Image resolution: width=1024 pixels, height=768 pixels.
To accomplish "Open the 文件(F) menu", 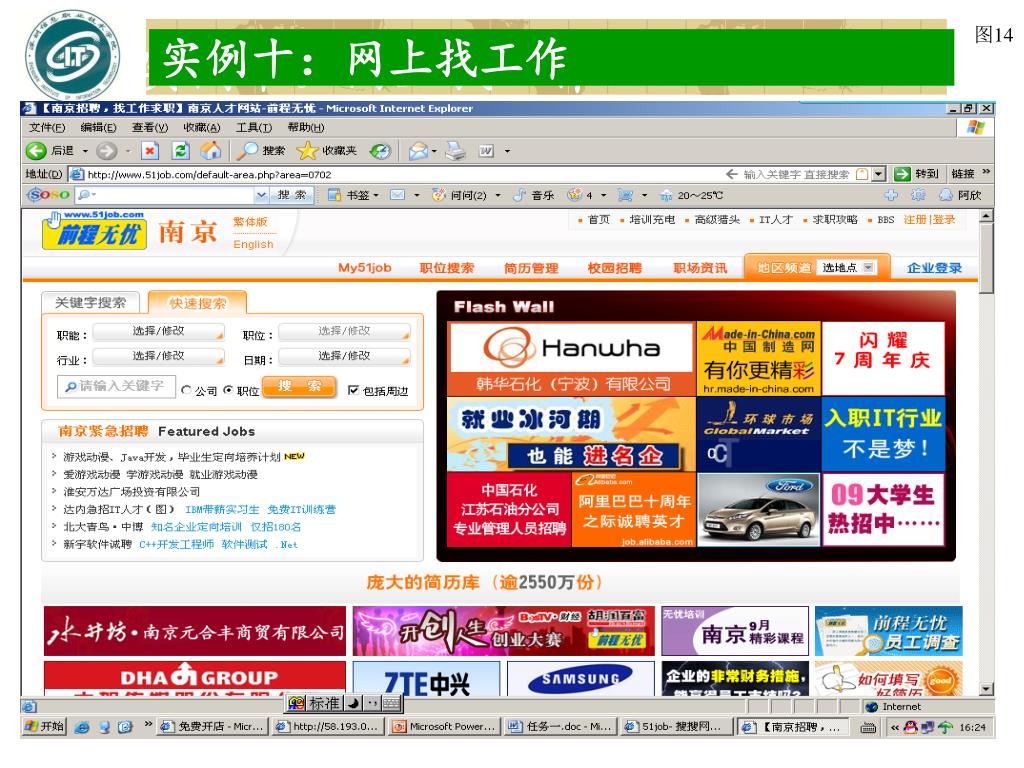I will click(46, 127).
